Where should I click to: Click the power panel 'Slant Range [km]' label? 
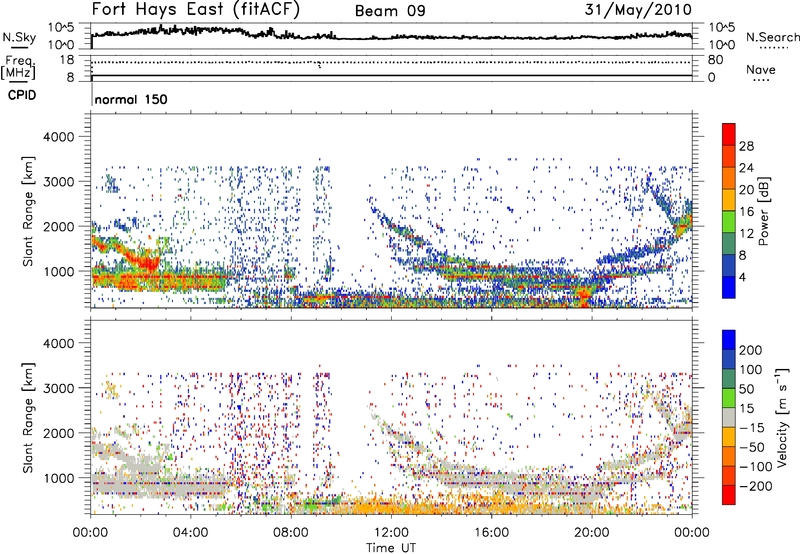click(x=28, y=211)
